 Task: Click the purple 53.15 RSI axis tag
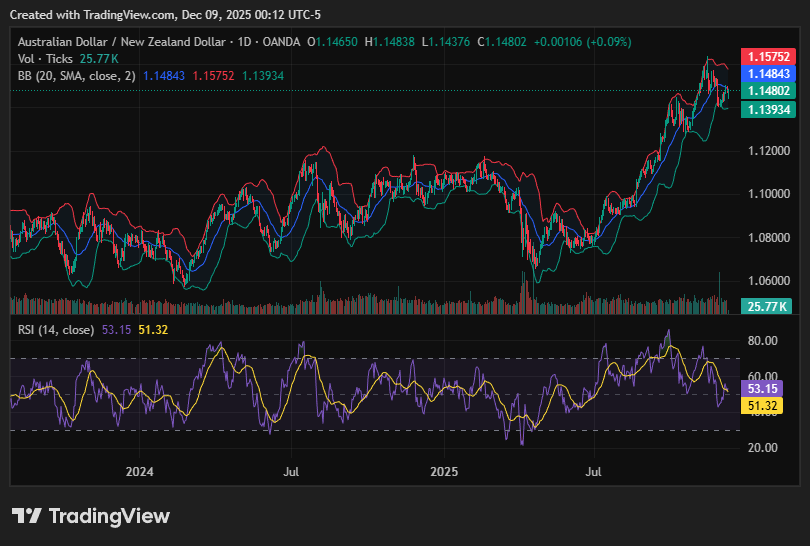coord(765,388)
